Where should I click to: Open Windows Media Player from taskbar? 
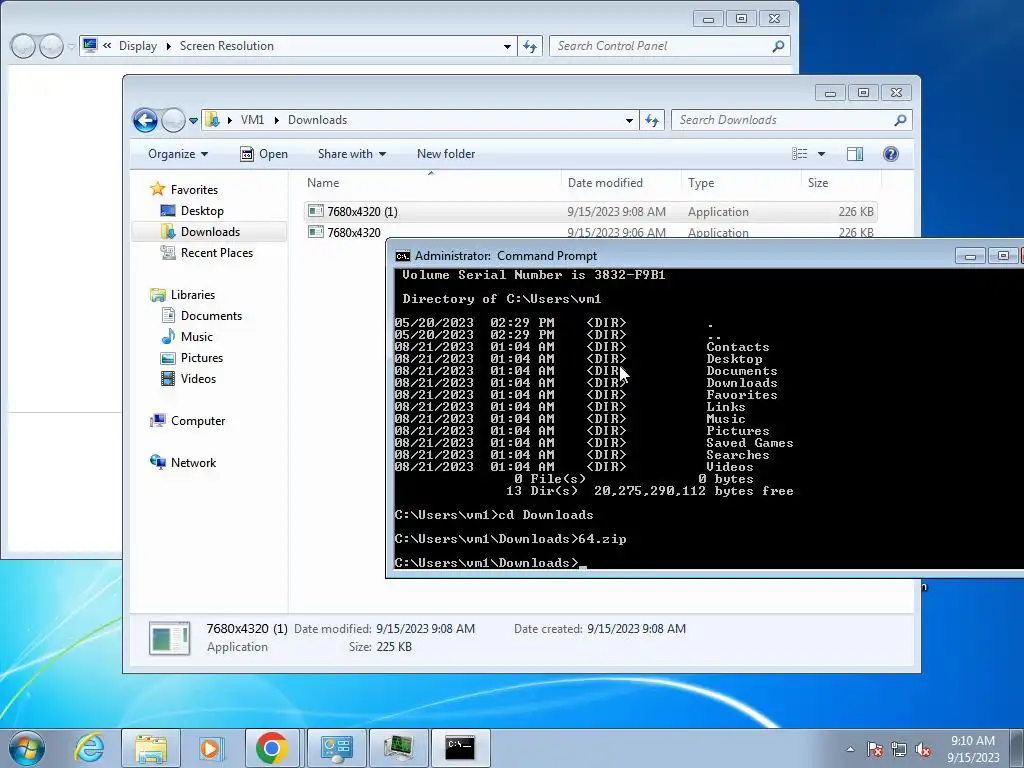[x=211, y=748]
